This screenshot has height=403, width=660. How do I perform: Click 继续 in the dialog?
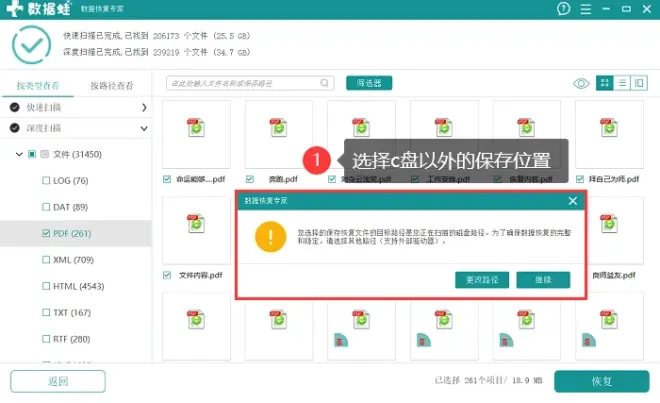pyautogui.click(x=543, y=280)
